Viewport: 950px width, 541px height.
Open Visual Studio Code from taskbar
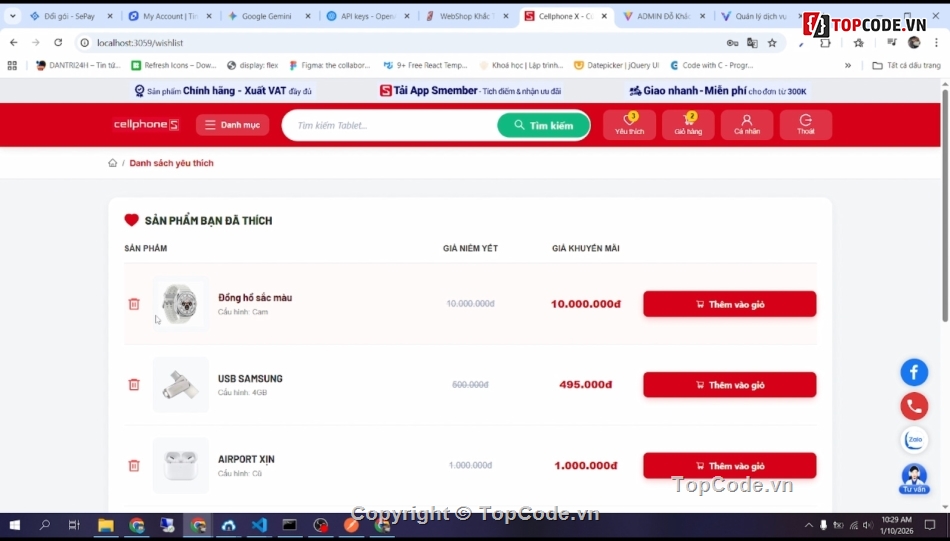[259, 525]
